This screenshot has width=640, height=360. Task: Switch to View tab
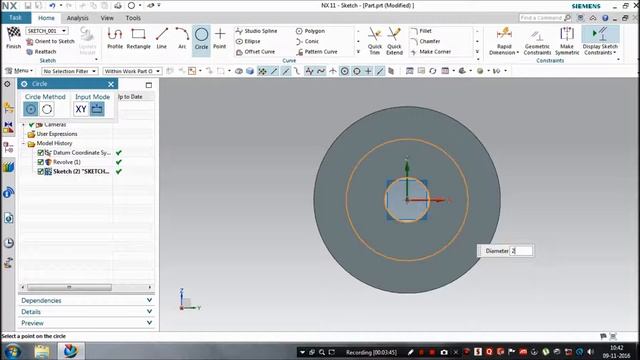107,18
